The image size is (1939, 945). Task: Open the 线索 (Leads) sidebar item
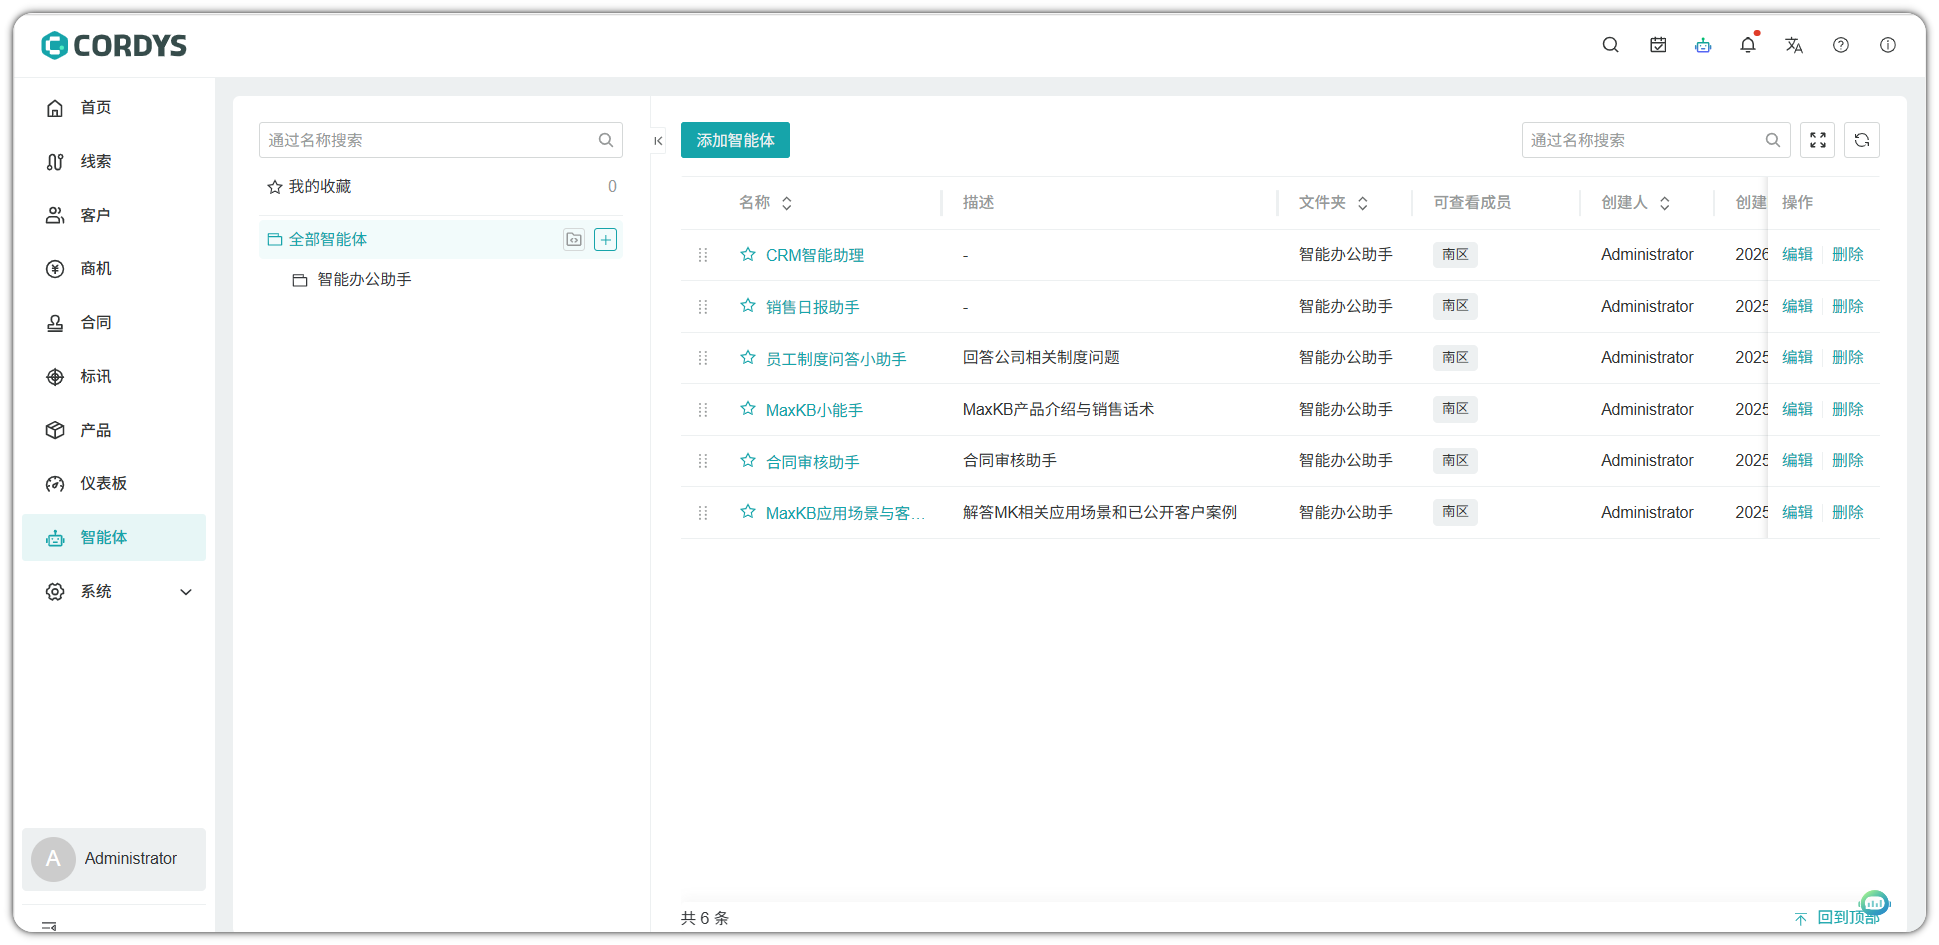click(95, 161)
